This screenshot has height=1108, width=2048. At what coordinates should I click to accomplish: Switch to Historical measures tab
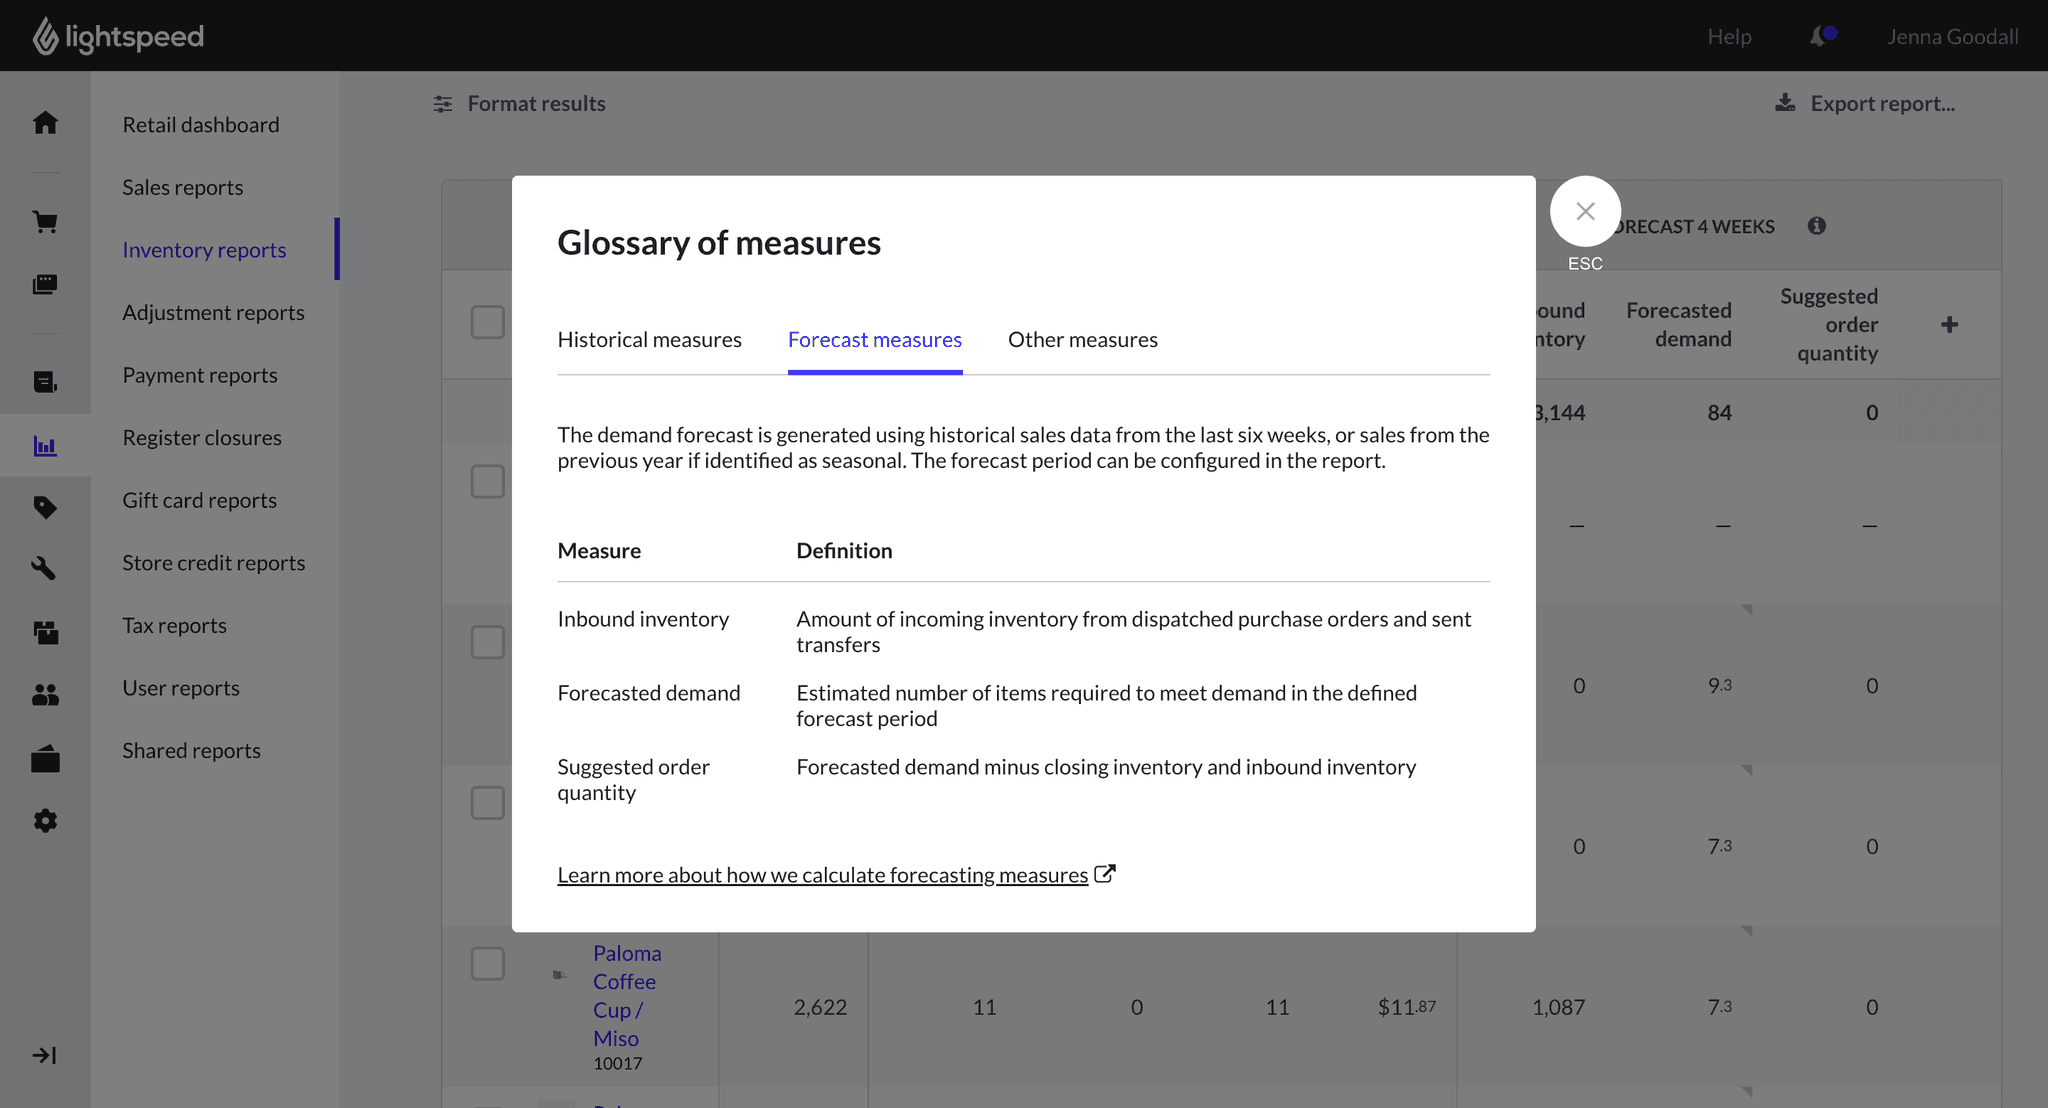click(x=649, y=340)
